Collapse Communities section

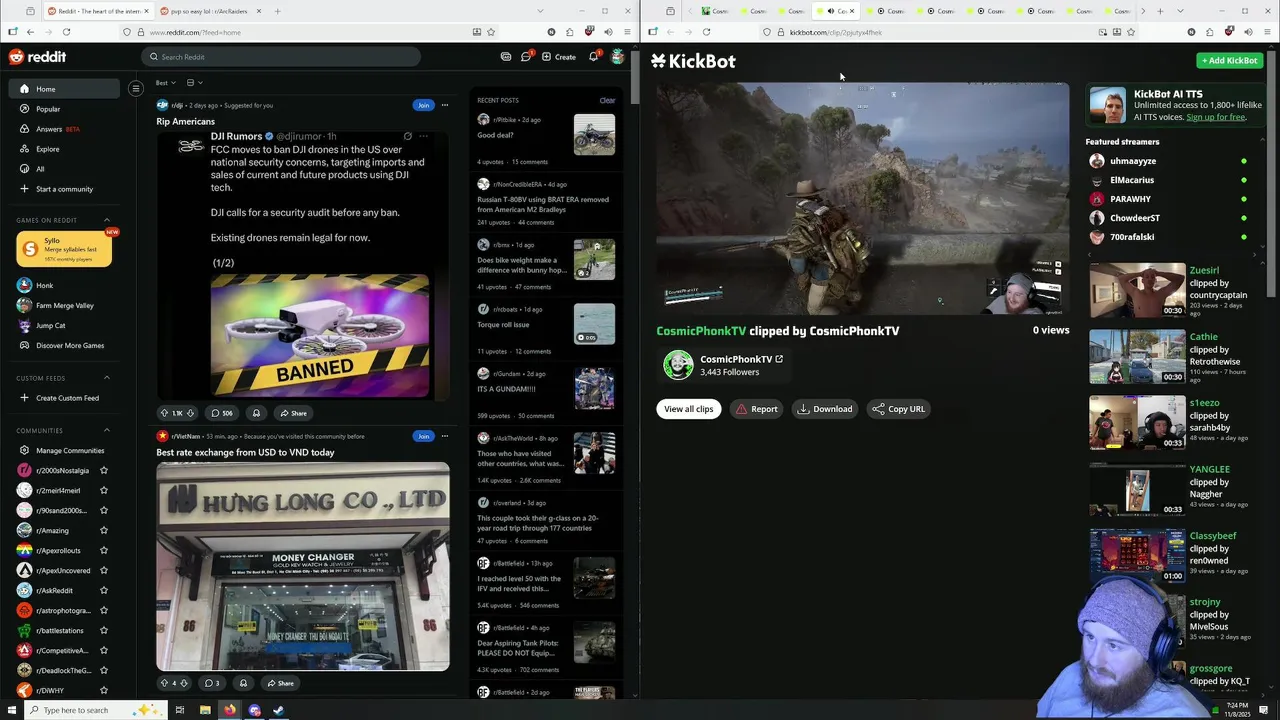pos(107,430)
